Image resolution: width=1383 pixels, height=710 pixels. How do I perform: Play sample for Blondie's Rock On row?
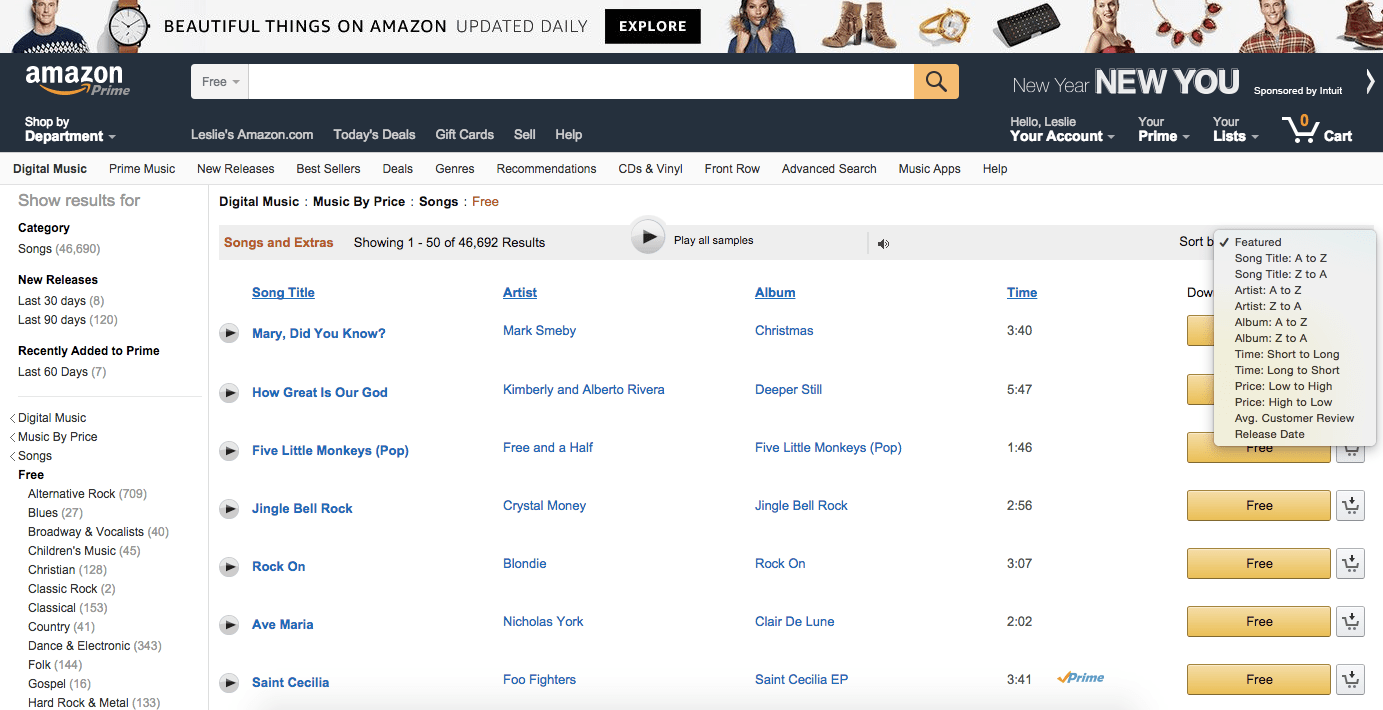click(x=229, y=566)
